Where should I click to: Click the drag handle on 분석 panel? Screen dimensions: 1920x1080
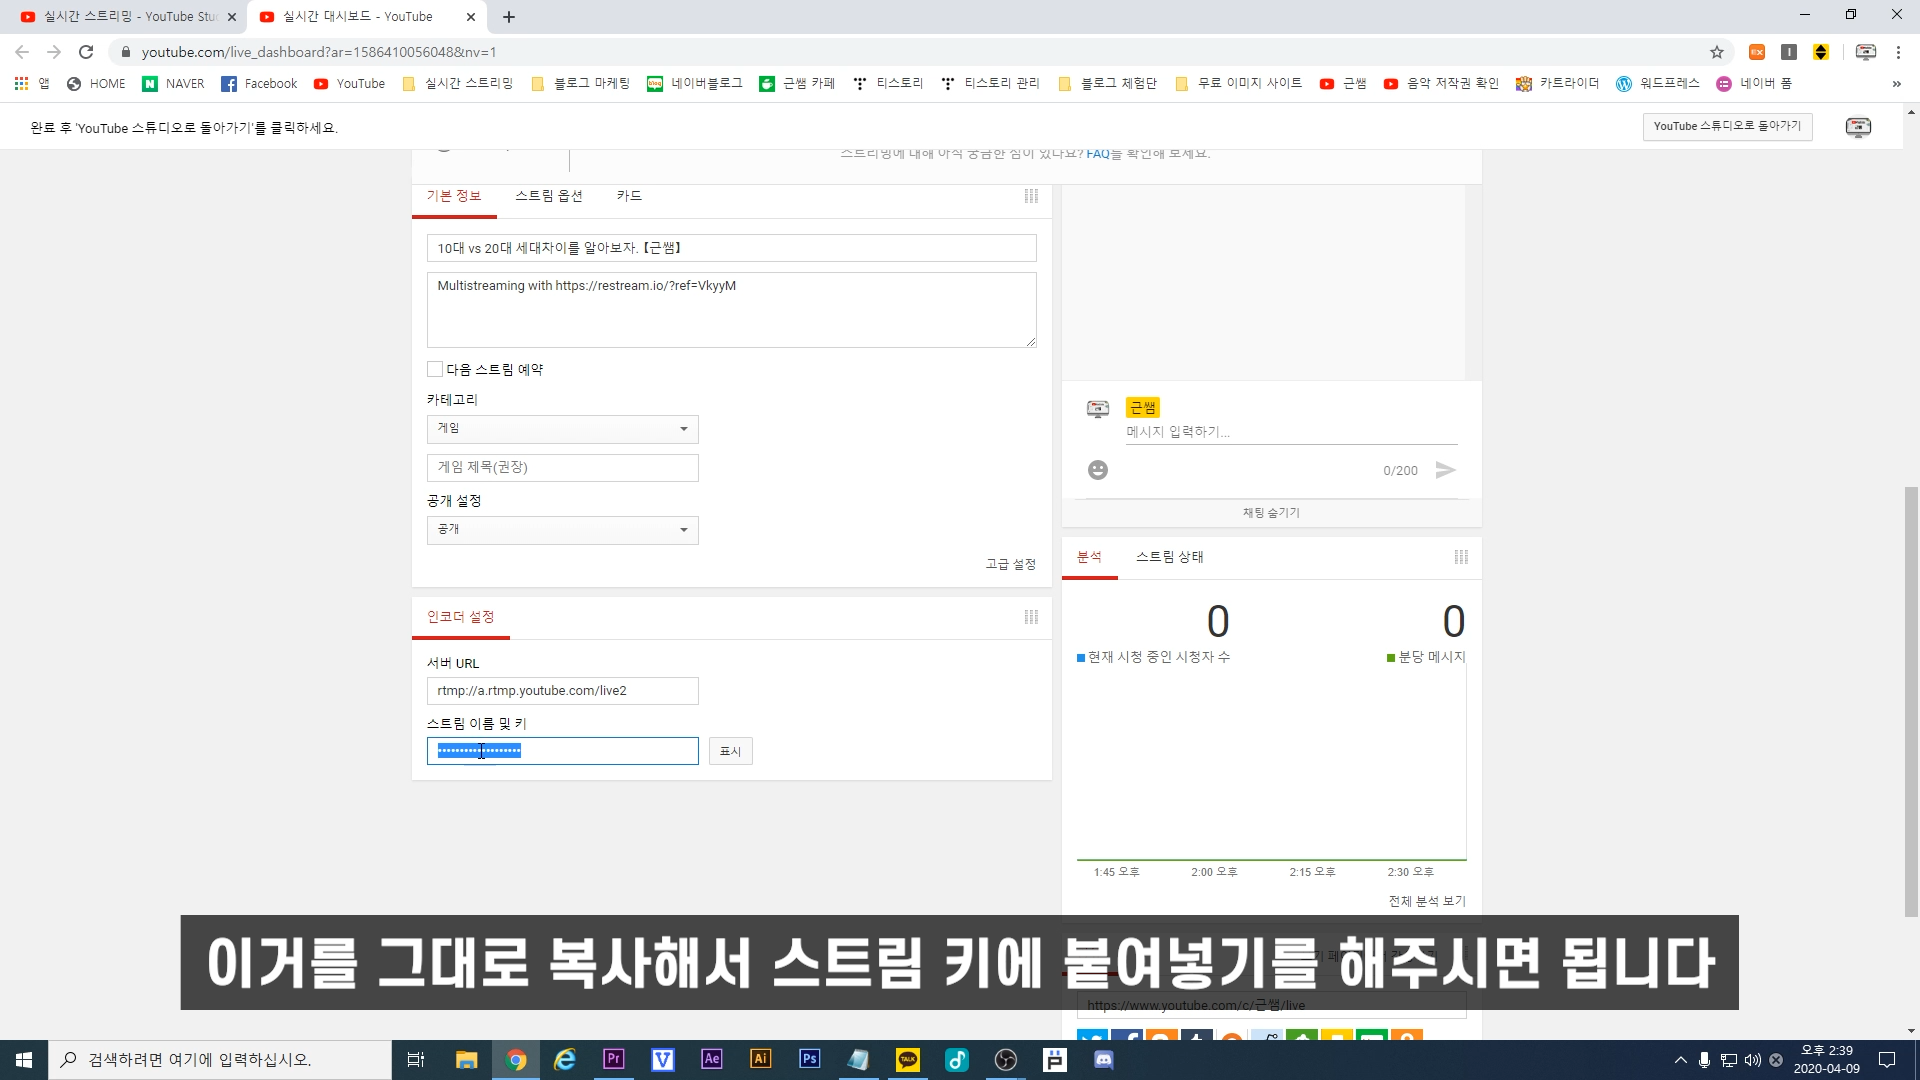pos(1461,557)
